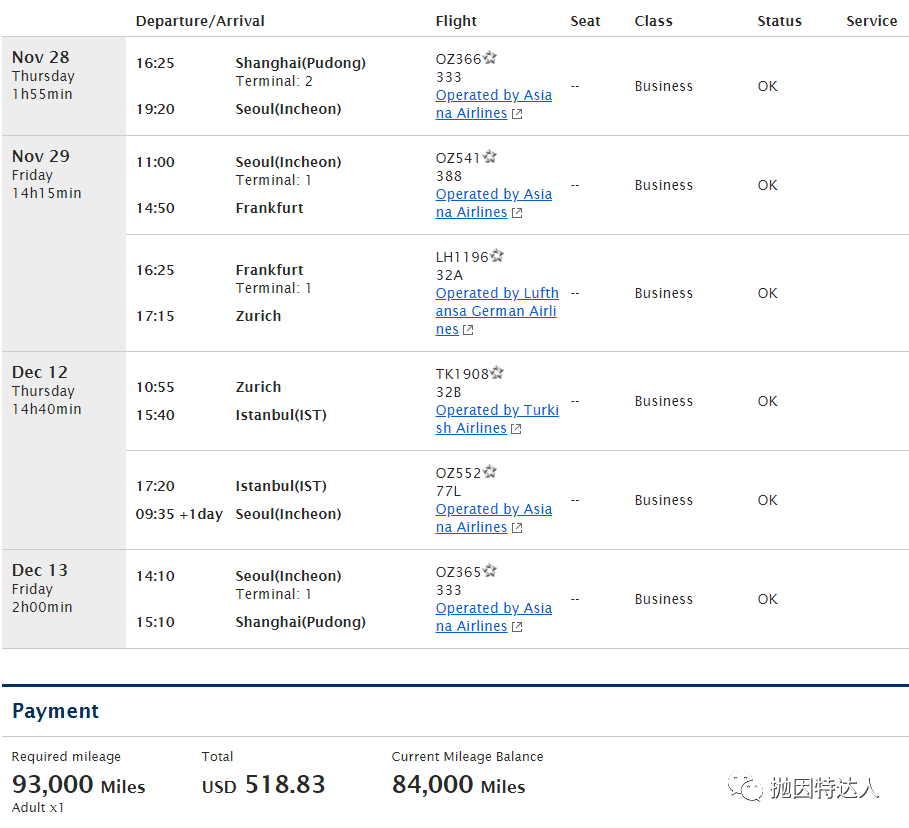Viewport: 909px width, 828px height.
Task: Open Operated by Lufthansa German Airlines link
Action: click(497, 311)
